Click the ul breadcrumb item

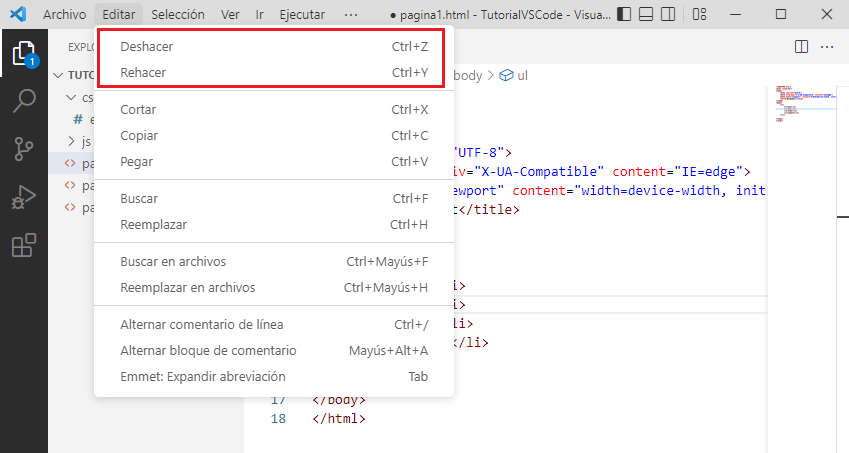tap(514, 75)
